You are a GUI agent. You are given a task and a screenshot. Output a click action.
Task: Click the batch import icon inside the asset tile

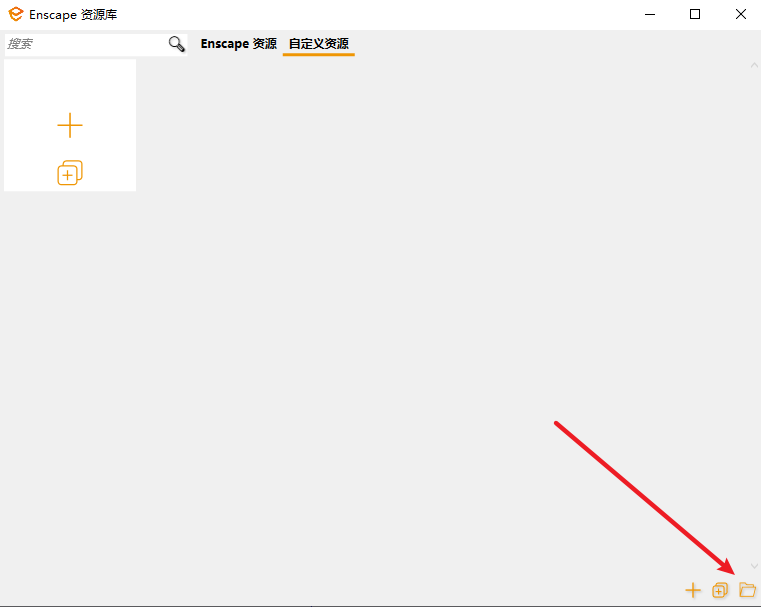point(70,173)
